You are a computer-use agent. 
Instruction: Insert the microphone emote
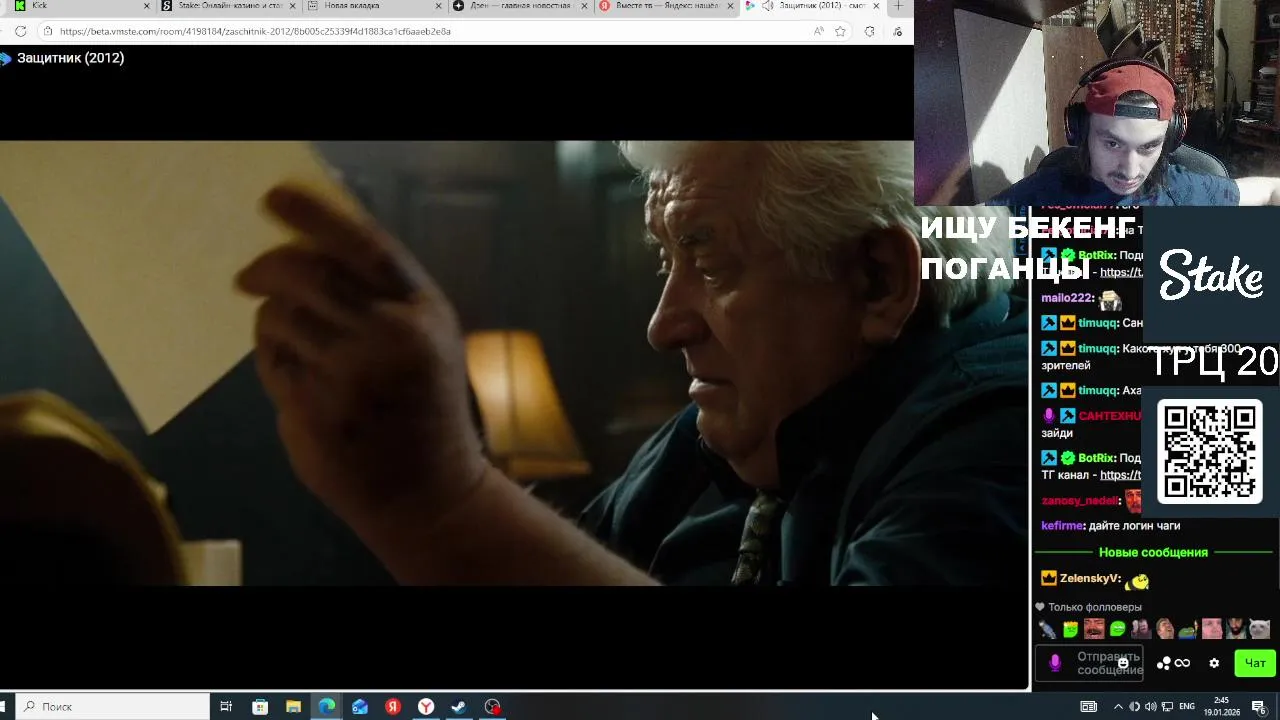click(x=1047, y=629)
